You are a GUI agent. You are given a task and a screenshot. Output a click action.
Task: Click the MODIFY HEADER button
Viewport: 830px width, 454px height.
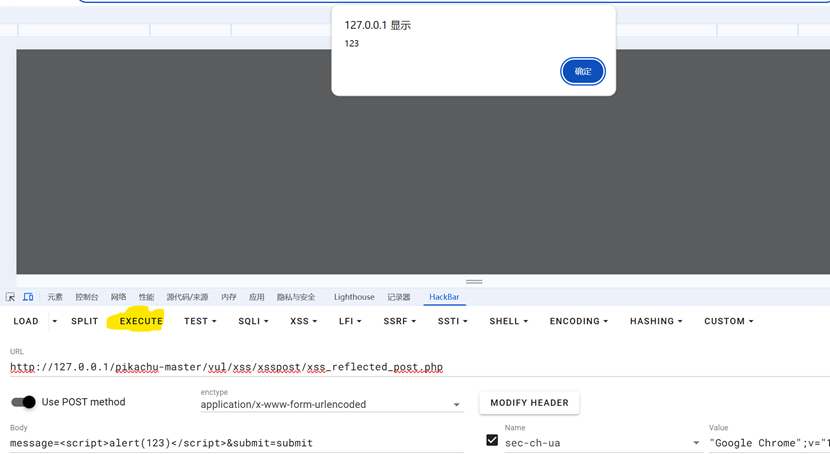(529, 403)
